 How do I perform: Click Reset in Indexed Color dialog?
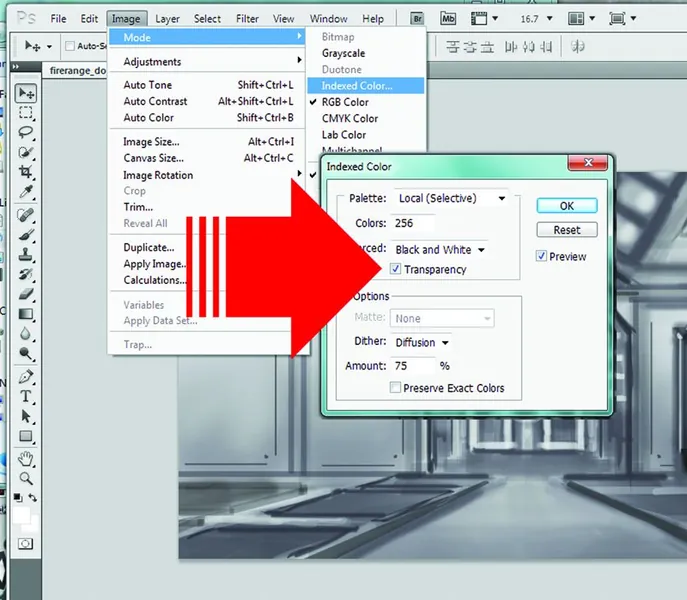pos(567,230)
